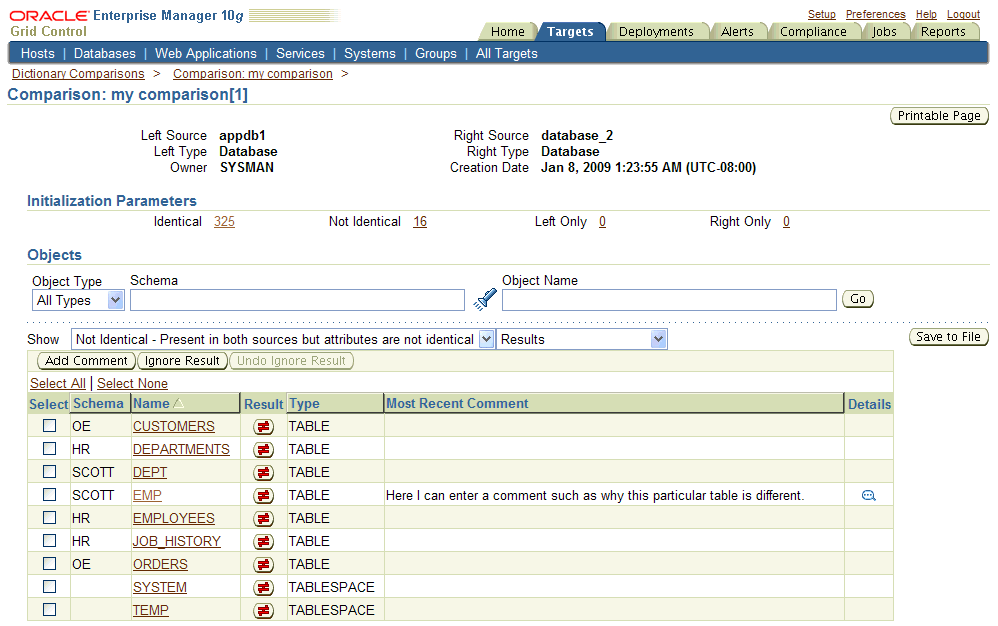This screenshot has height=626, width=998.
Task: Open the JOB_HISTORY table link
Action: point(176,541)
